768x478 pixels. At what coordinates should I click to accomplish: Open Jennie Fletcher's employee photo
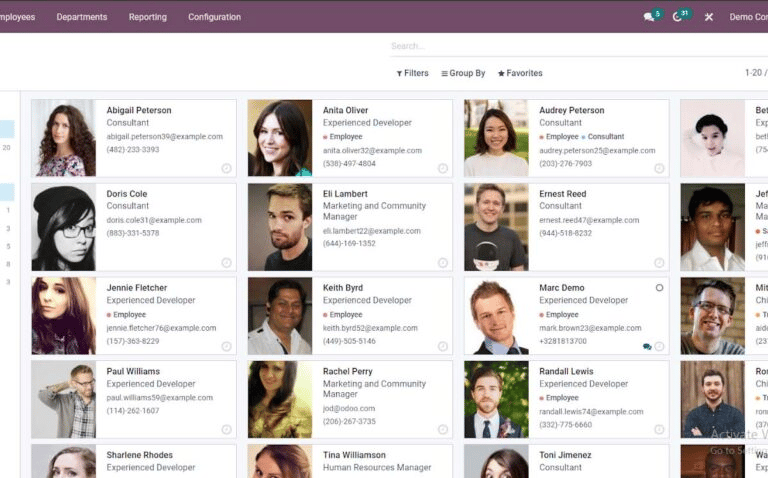point(64,316)
